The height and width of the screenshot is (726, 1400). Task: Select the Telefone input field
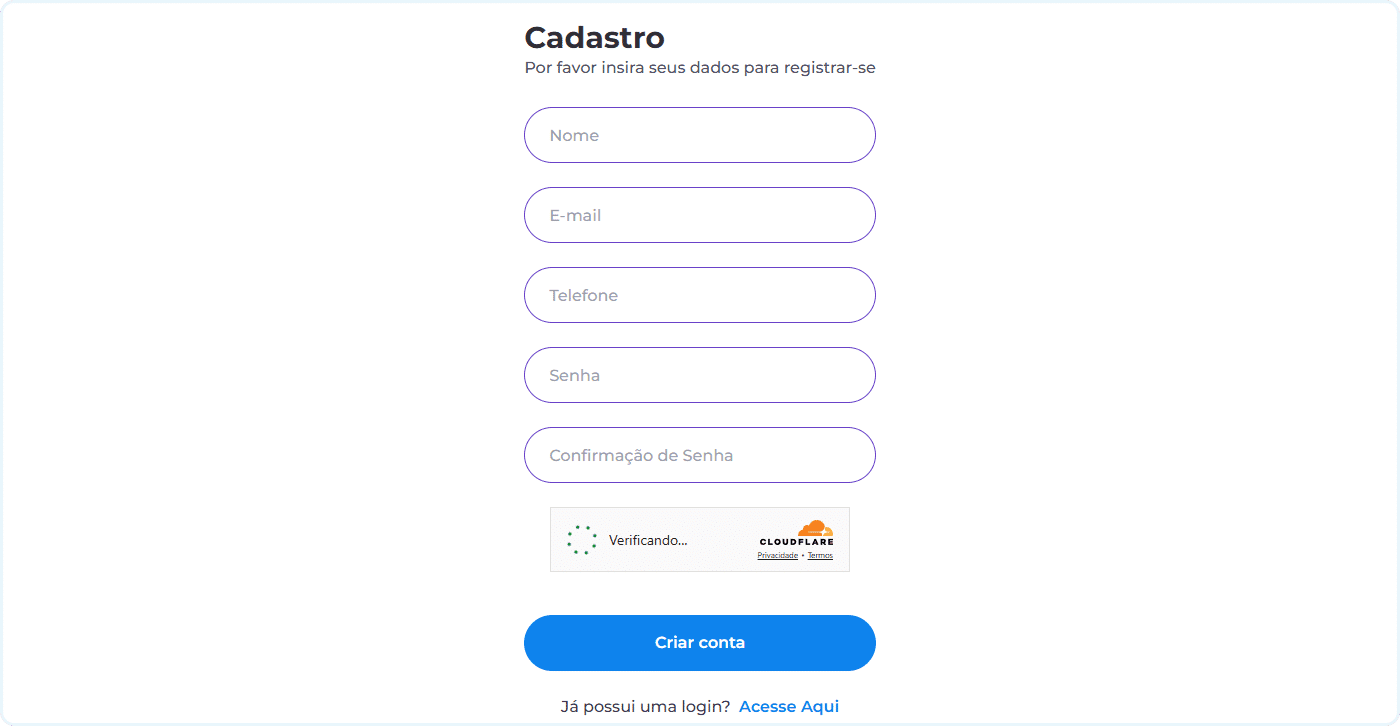700,295
